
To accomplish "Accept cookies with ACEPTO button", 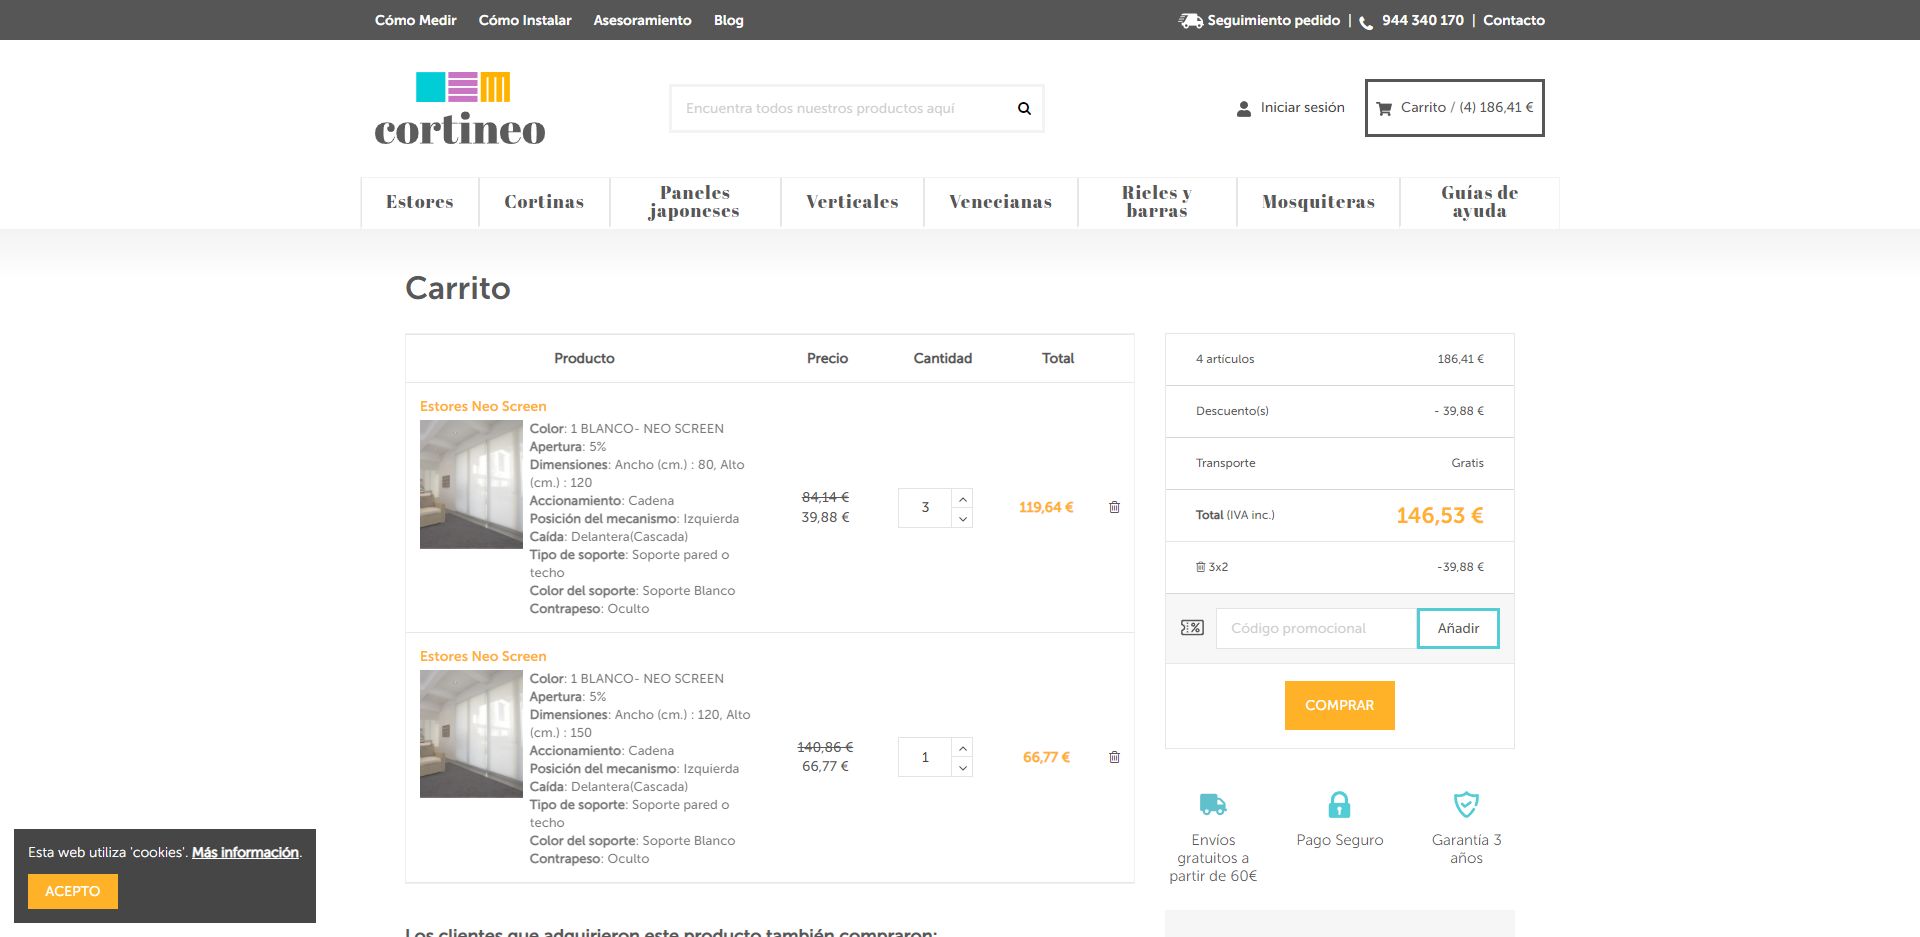I will pos(72,891).
